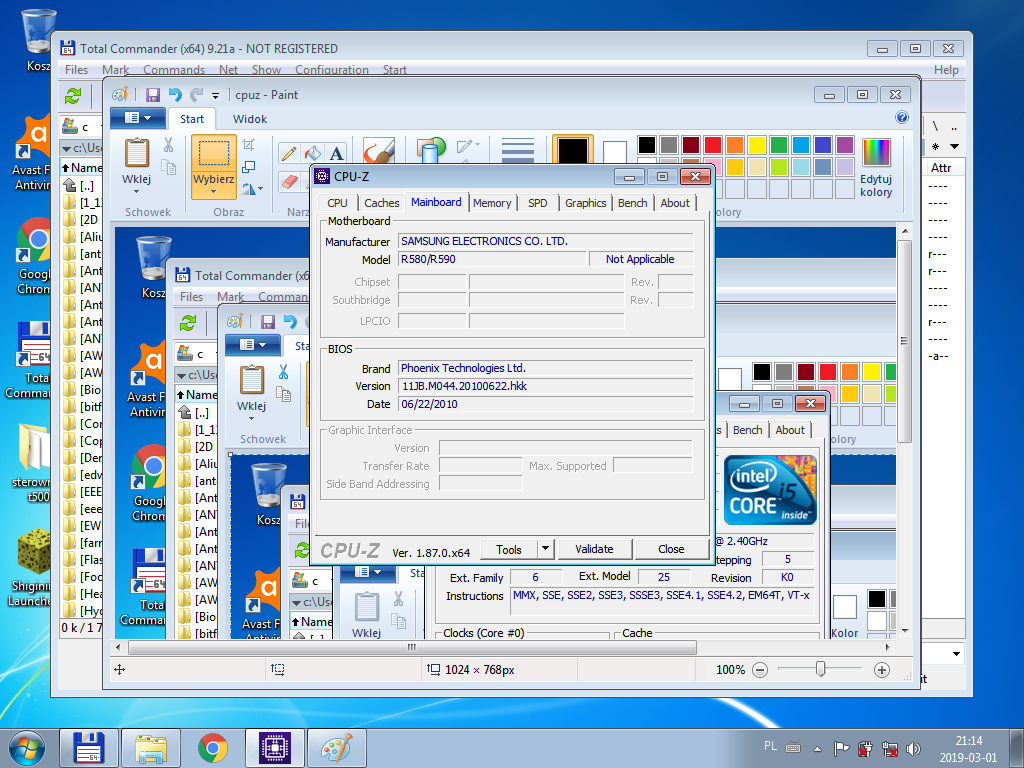Open Paint's blue file menu button

[x=137, y=118]
